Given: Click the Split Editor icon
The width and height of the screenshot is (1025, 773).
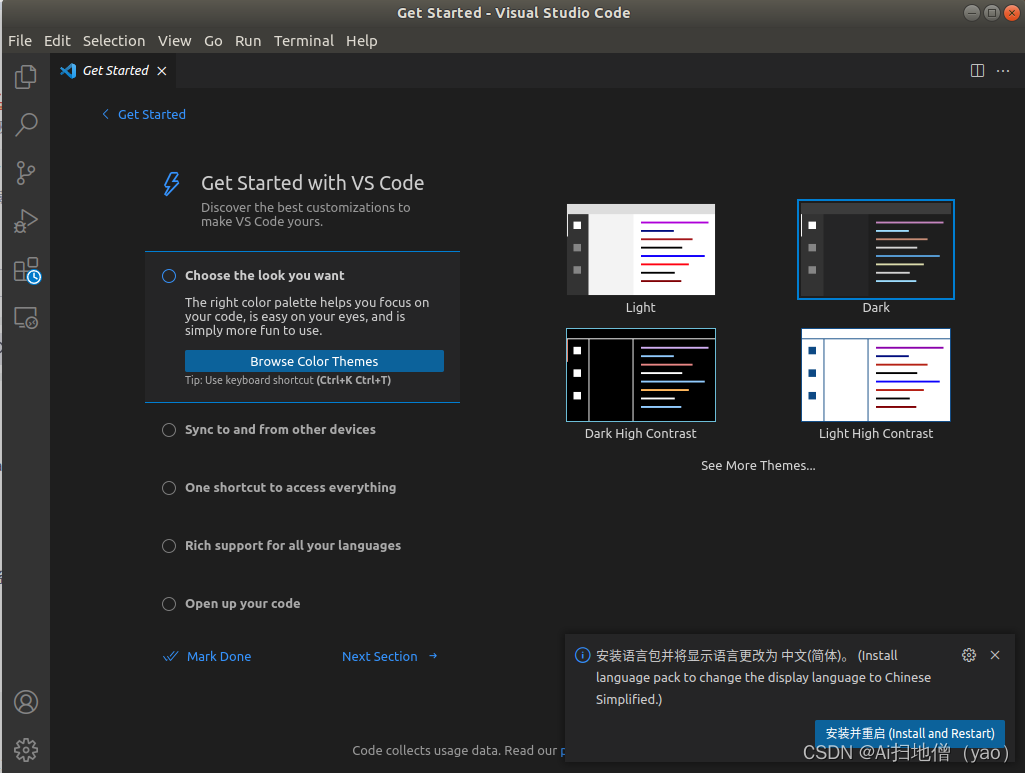Looking at the screenshot, I should point(977,70).
